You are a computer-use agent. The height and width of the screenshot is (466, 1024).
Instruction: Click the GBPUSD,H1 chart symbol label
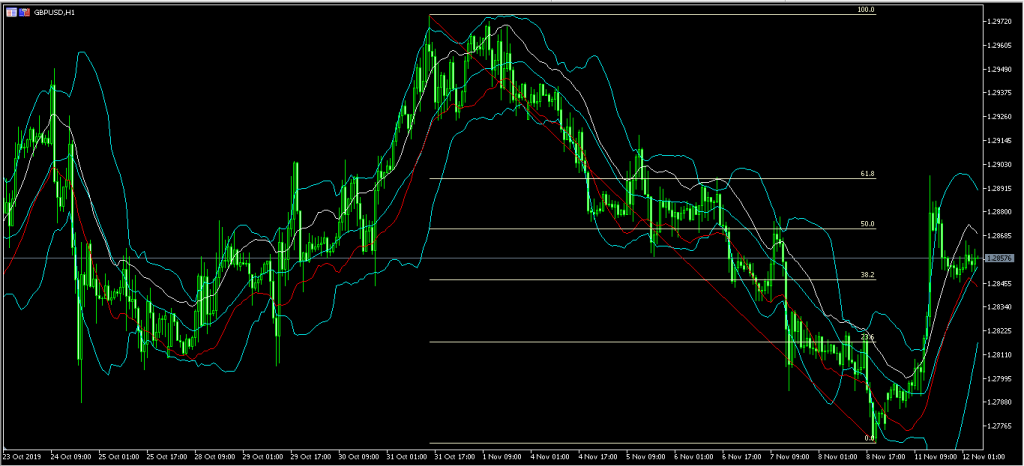[x=55, y=10]
